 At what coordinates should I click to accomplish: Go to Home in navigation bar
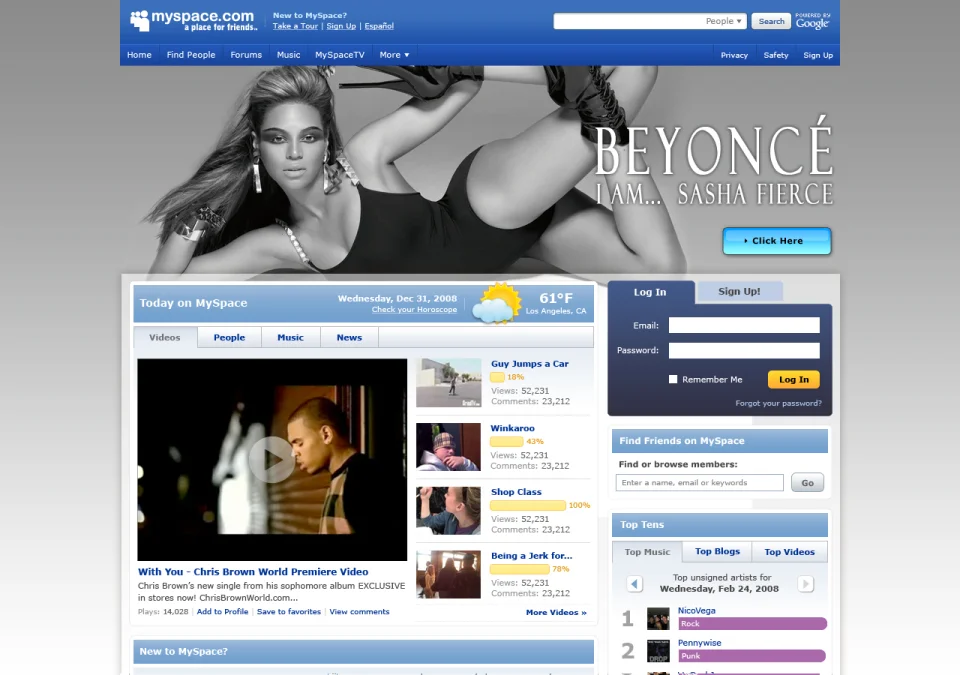pos(139,55)
